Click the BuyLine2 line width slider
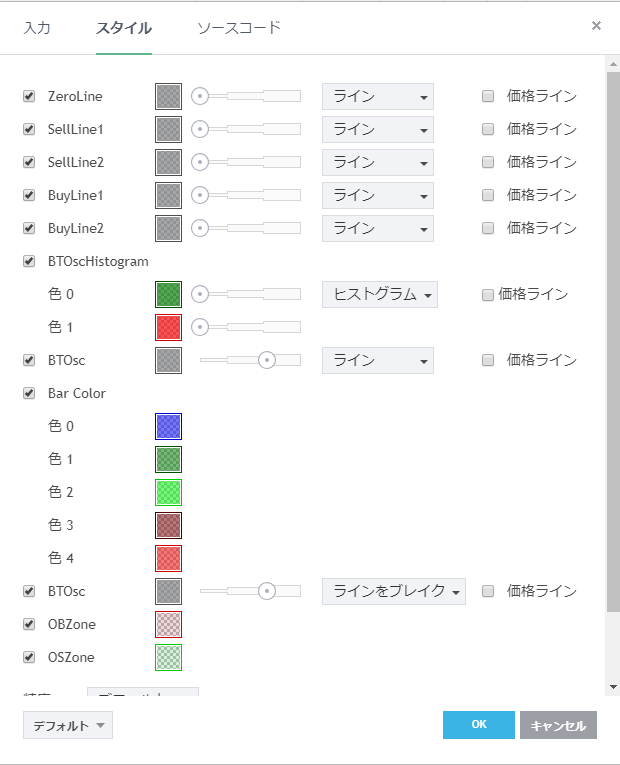The width and height of the screenshot is (620, 765). pyautogui.click(x=246, y=228)
